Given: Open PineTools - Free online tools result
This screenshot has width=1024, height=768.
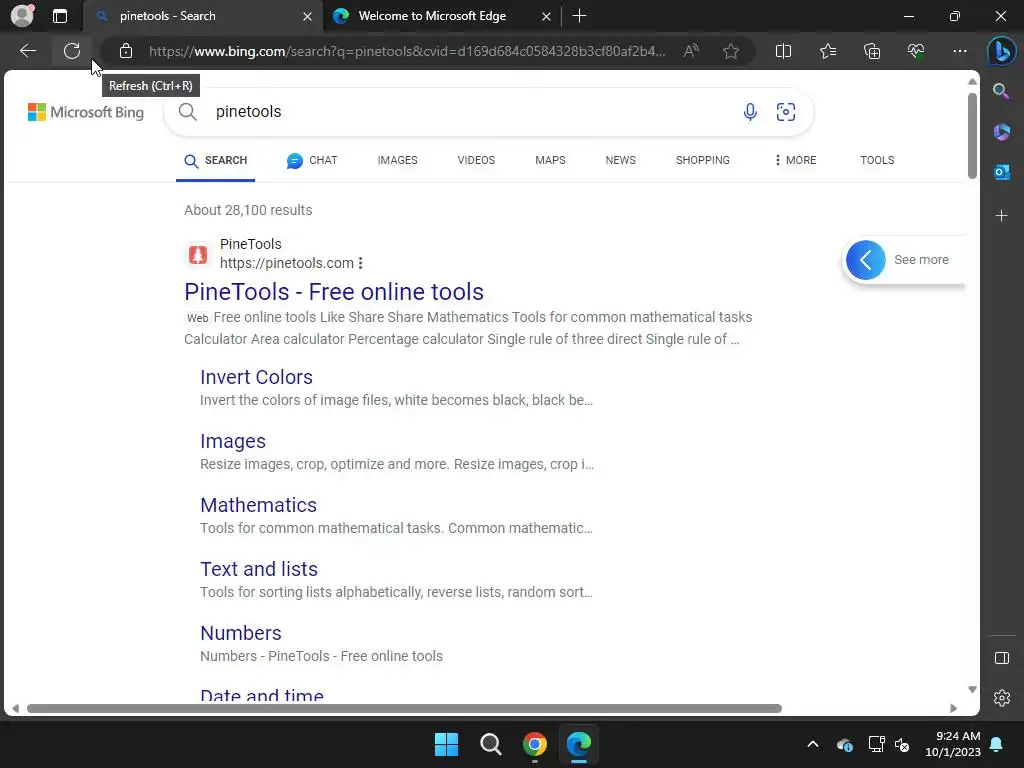Looking at the screenshot, I should [x=334, y=292].
